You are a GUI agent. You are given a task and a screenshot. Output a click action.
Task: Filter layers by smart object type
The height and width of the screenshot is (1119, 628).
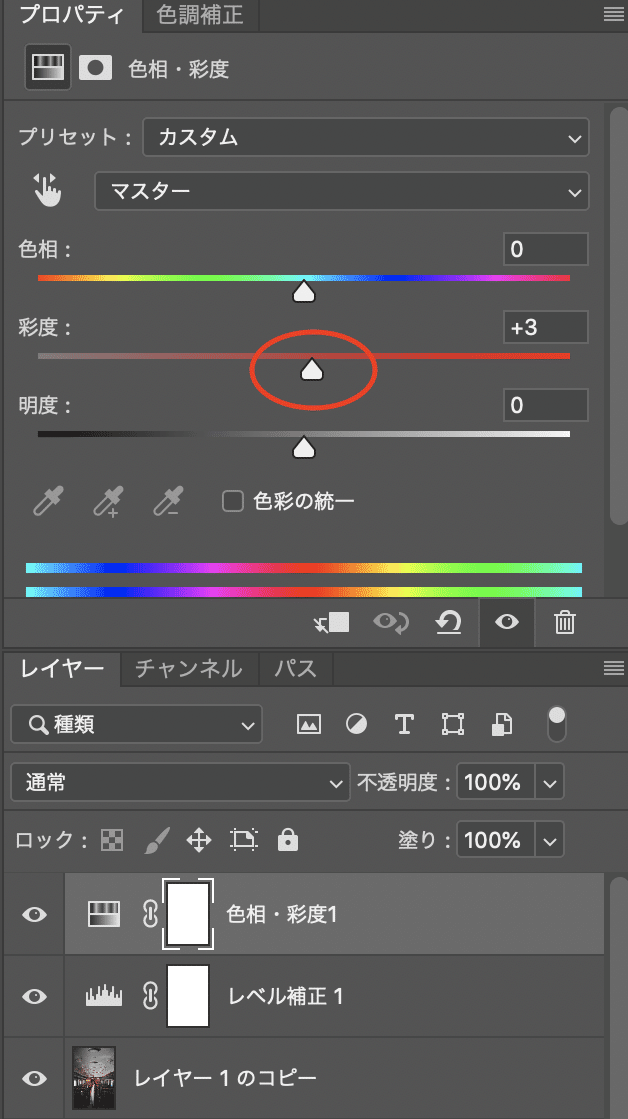point(502,724)
